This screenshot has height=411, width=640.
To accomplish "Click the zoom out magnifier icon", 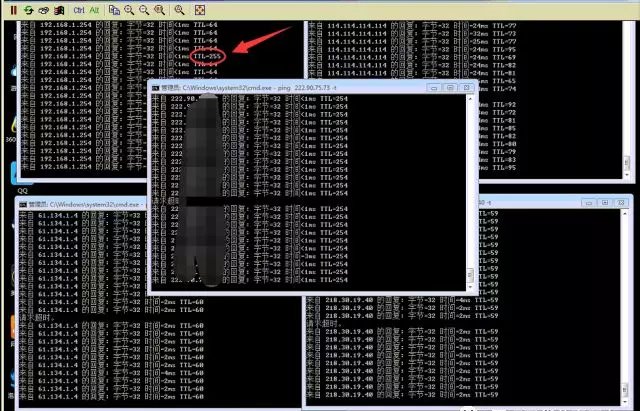I will (x=144, y=9).
